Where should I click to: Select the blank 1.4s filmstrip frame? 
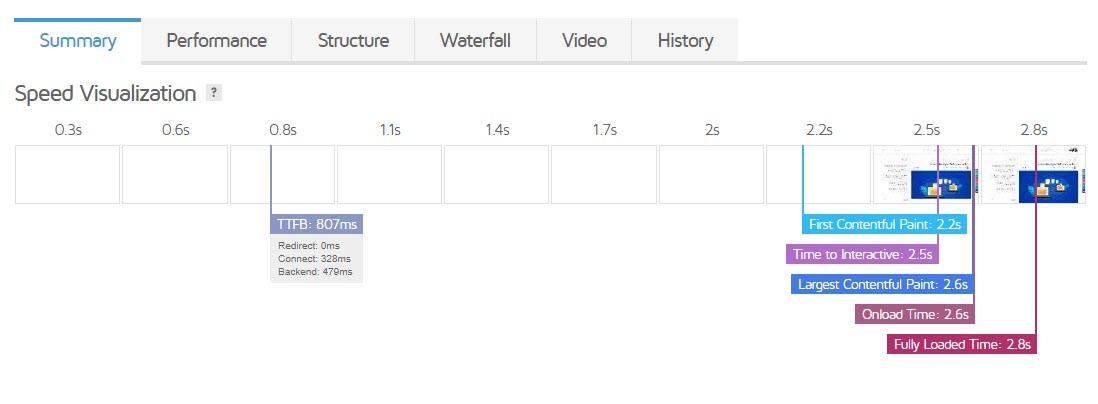click(496, 175)
